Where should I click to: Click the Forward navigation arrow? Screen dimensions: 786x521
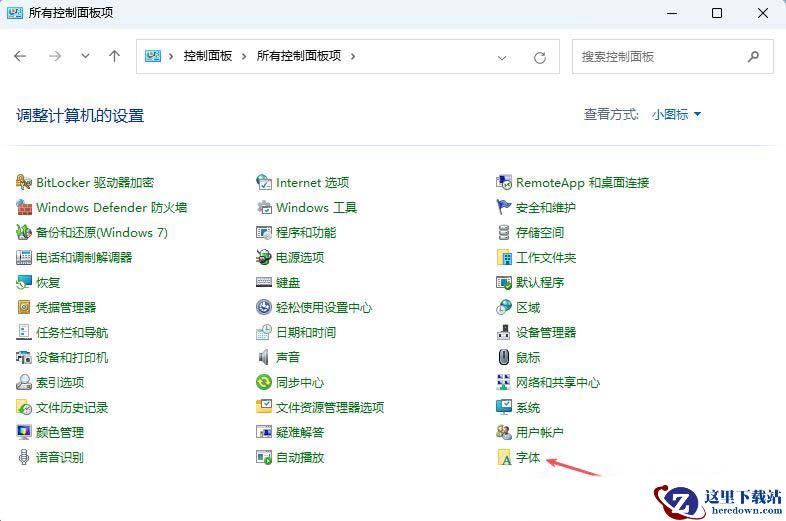click(x=55, y=56)
